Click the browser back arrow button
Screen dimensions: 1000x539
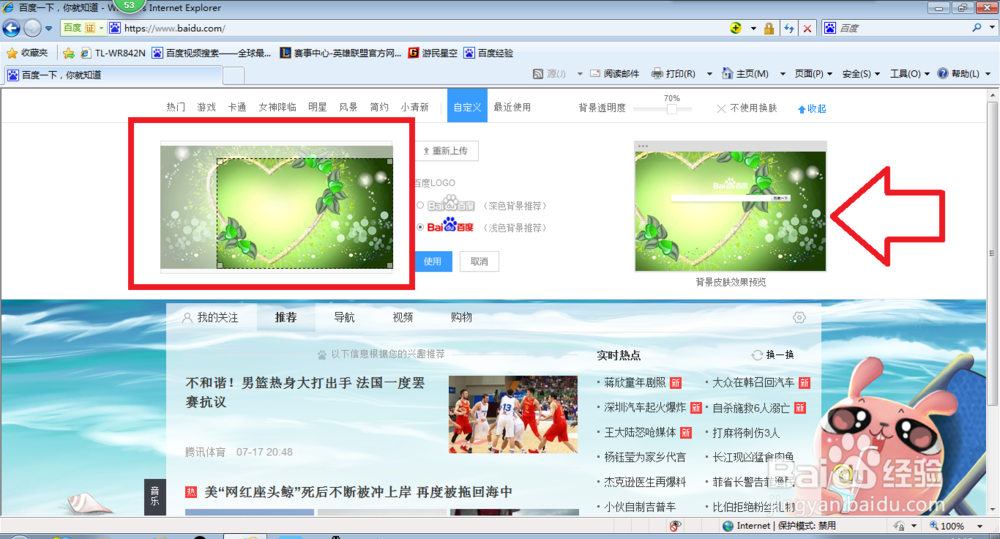click(12, 28)
